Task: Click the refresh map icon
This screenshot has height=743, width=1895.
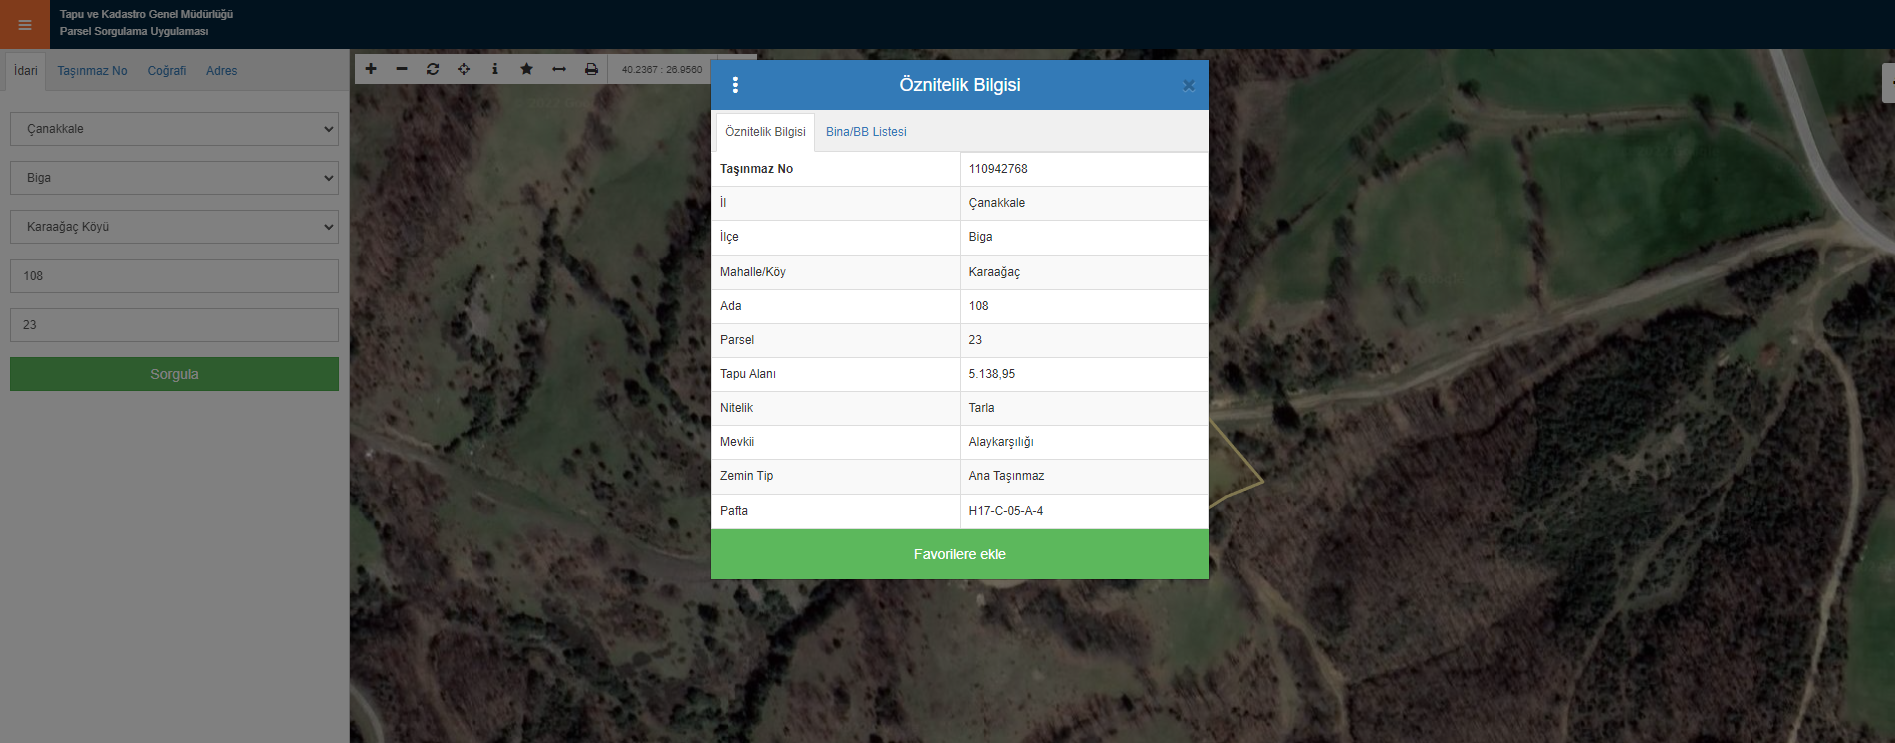Action: click(x=433, y=69)
